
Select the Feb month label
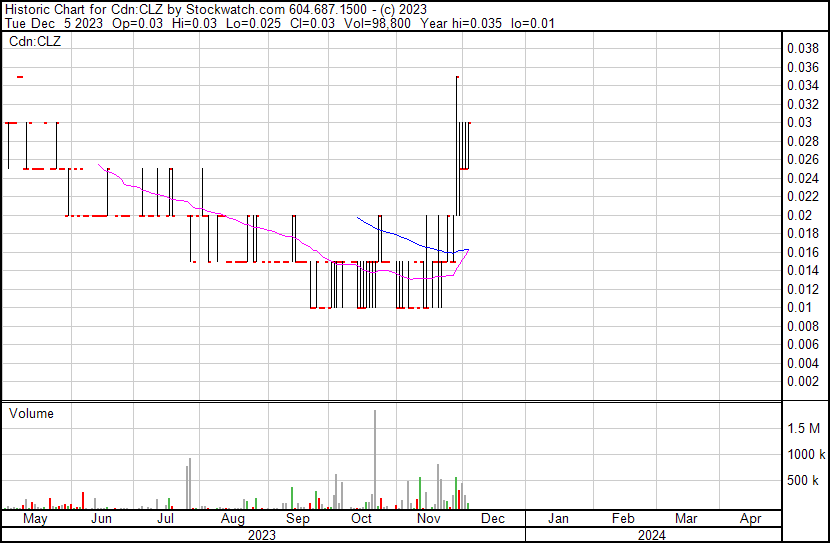623,519
